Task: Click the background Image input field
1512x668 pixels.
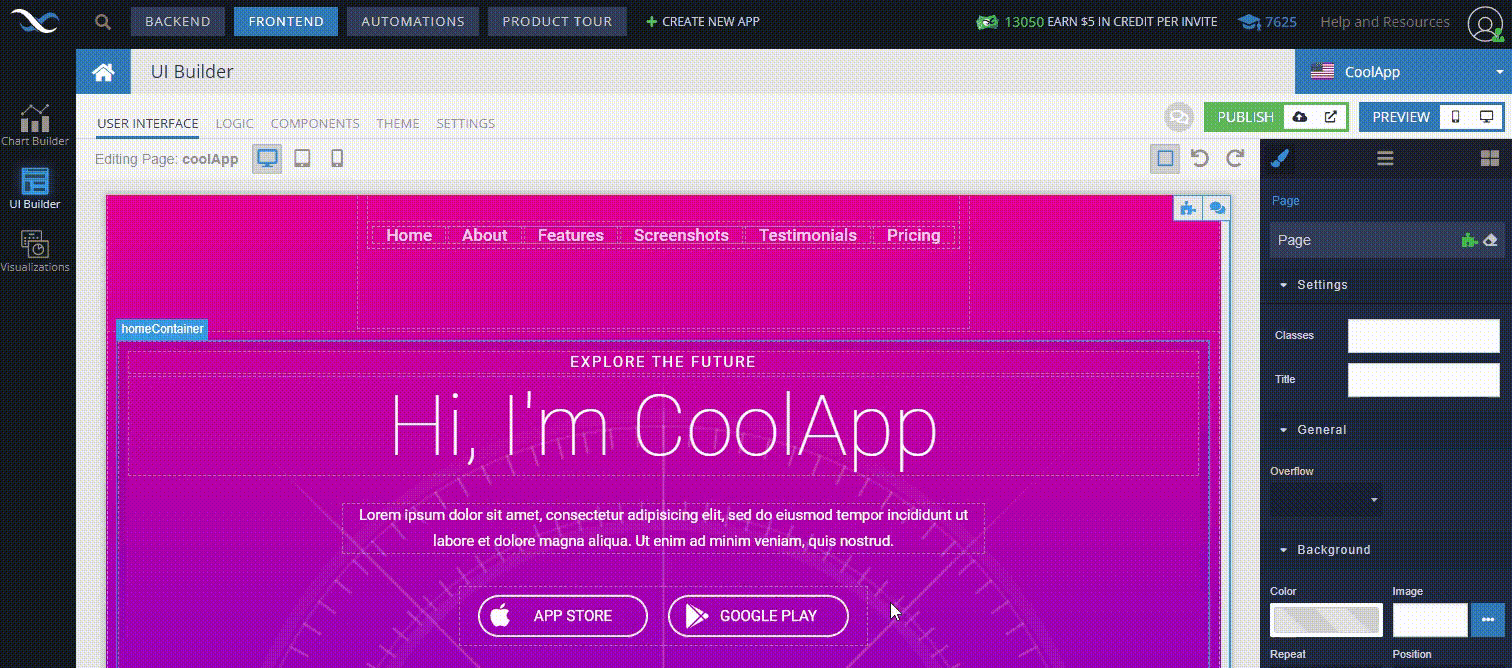Action: 1430,620
